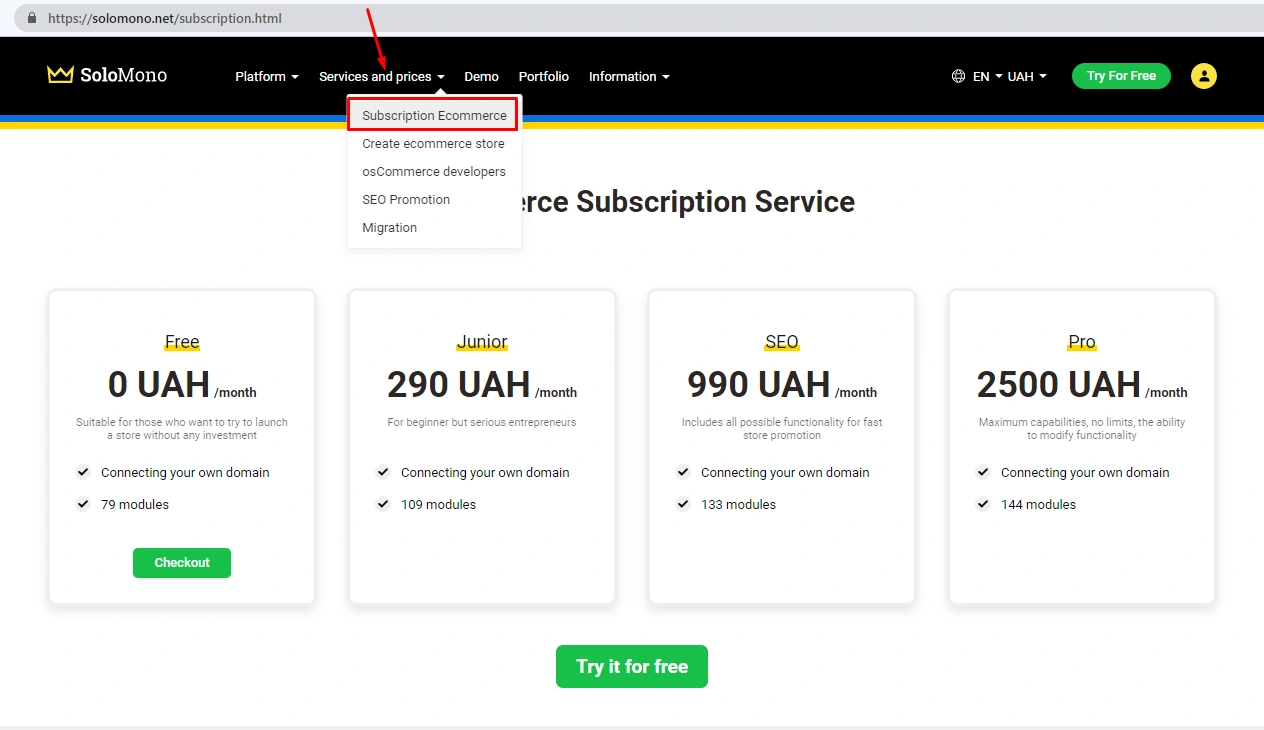
Task: Open the yellow user account icon
Action: coord(1203,76)
